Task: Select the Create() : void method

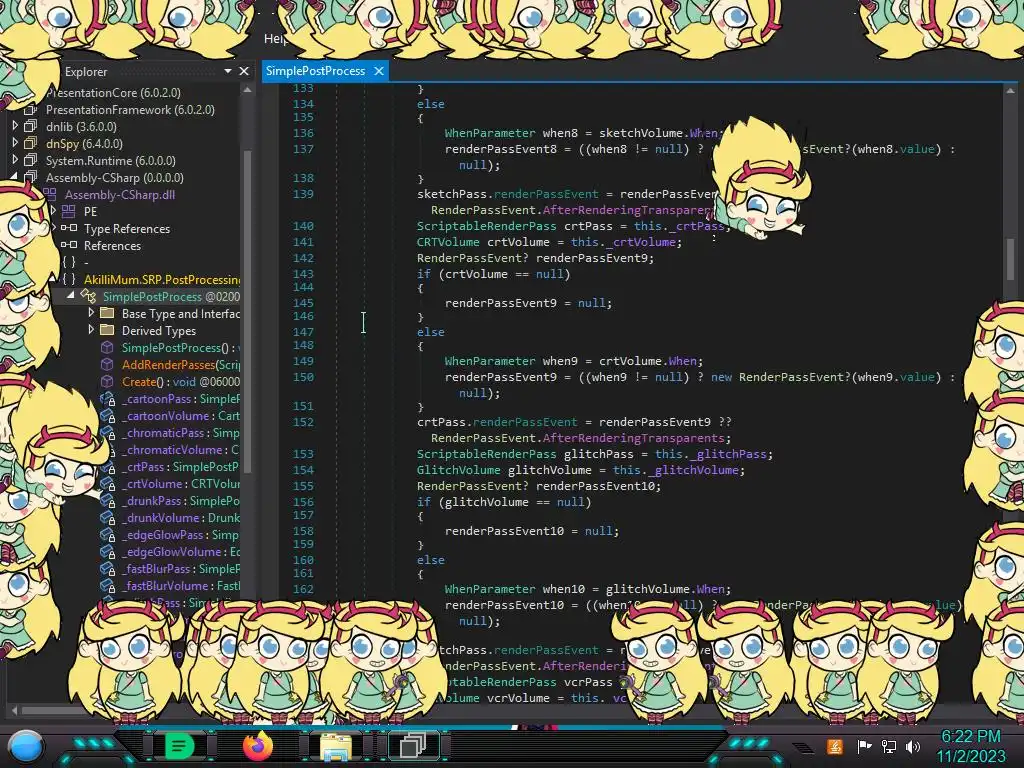Action: click(x=181, y=381)
